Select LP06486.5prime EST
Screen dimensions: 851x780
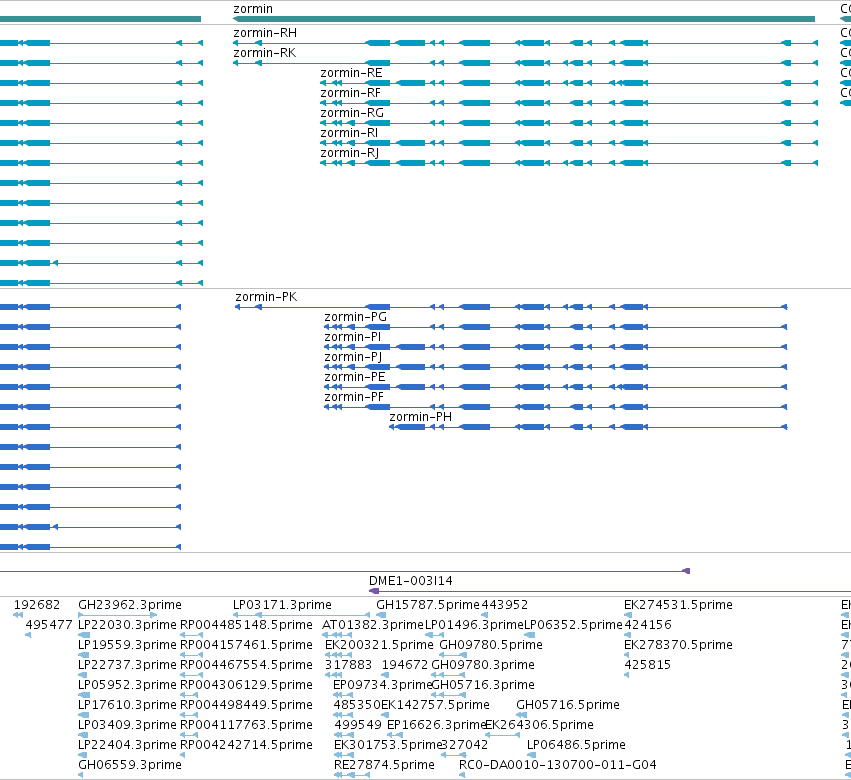(576, 745)
